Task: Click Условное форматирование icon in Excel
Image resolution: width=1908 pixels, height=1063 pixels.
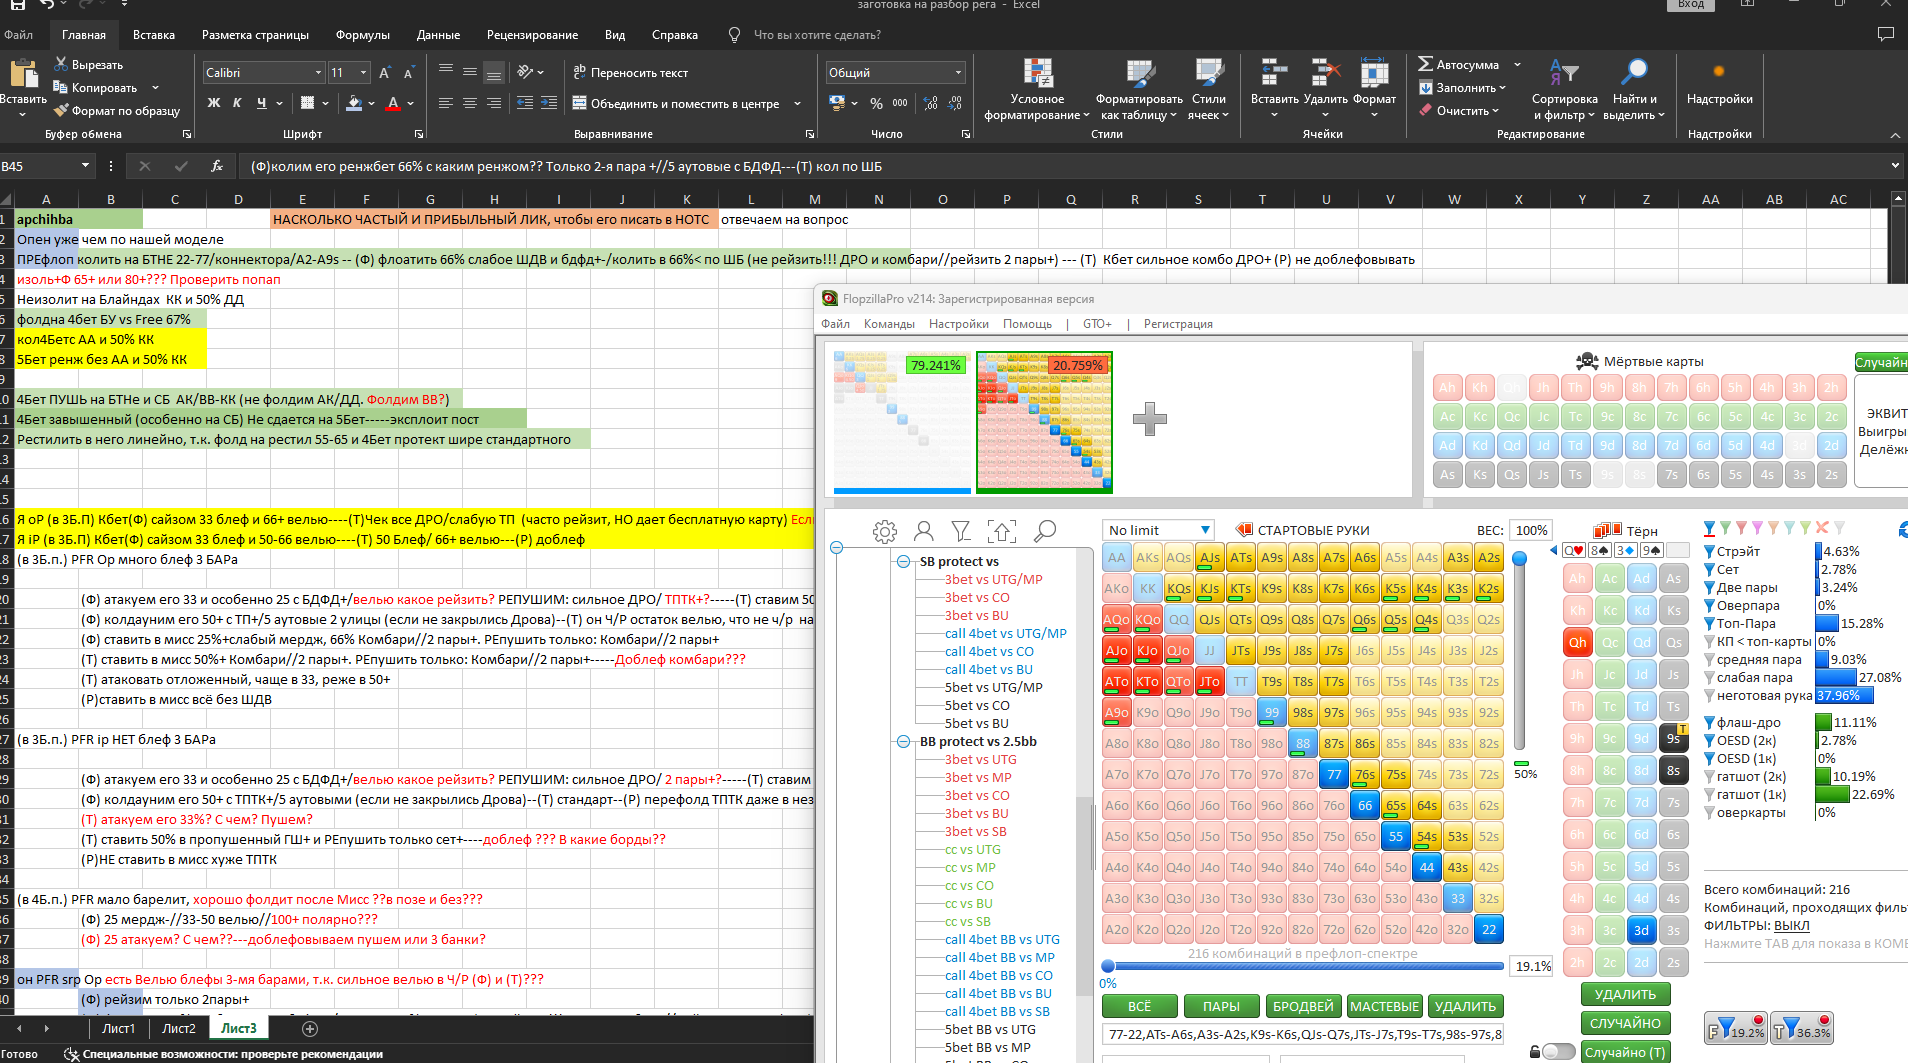Action: pyautogui.click(x=1038, y=72)
